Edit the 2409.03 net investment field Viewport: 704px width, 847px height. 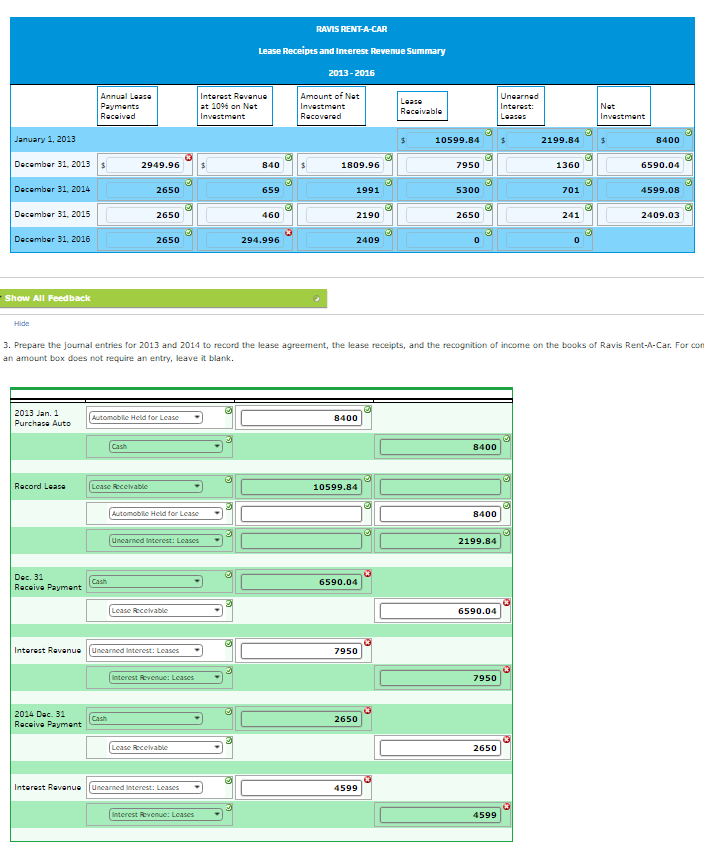[645, 214]
